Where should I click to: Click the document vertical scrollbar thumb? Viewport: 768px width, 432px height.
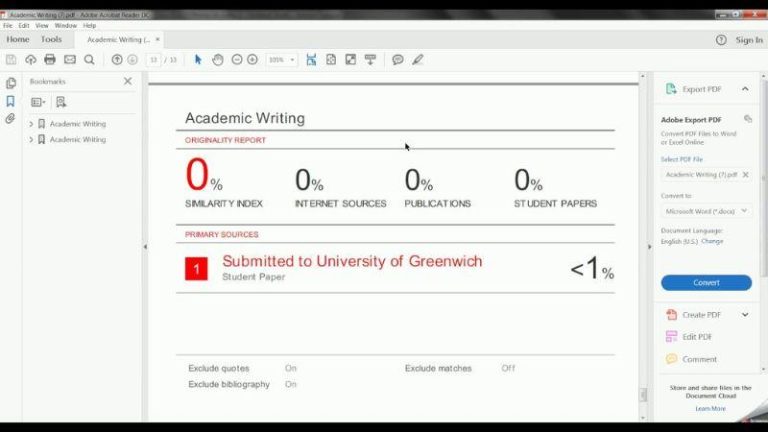tap(643, 394)
